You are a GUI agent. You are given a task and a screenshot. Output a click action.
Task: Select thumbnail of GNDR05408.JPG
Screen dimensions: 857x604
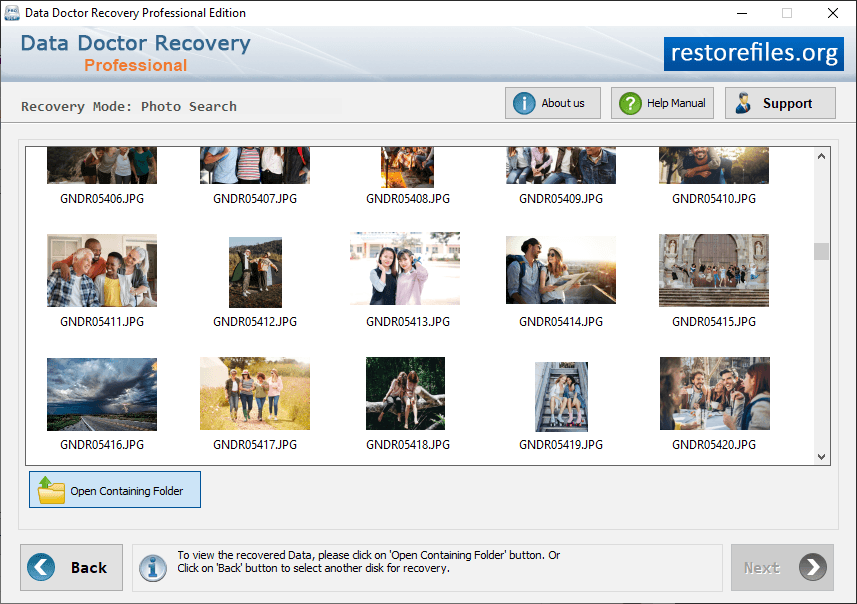[x=408, y=167]
